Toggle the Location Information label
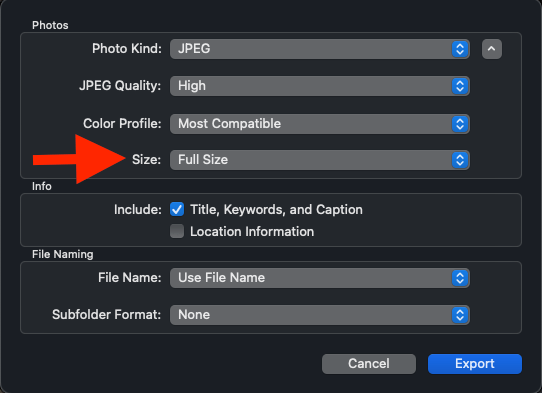542x393 pixels. [x=252, y=232]
